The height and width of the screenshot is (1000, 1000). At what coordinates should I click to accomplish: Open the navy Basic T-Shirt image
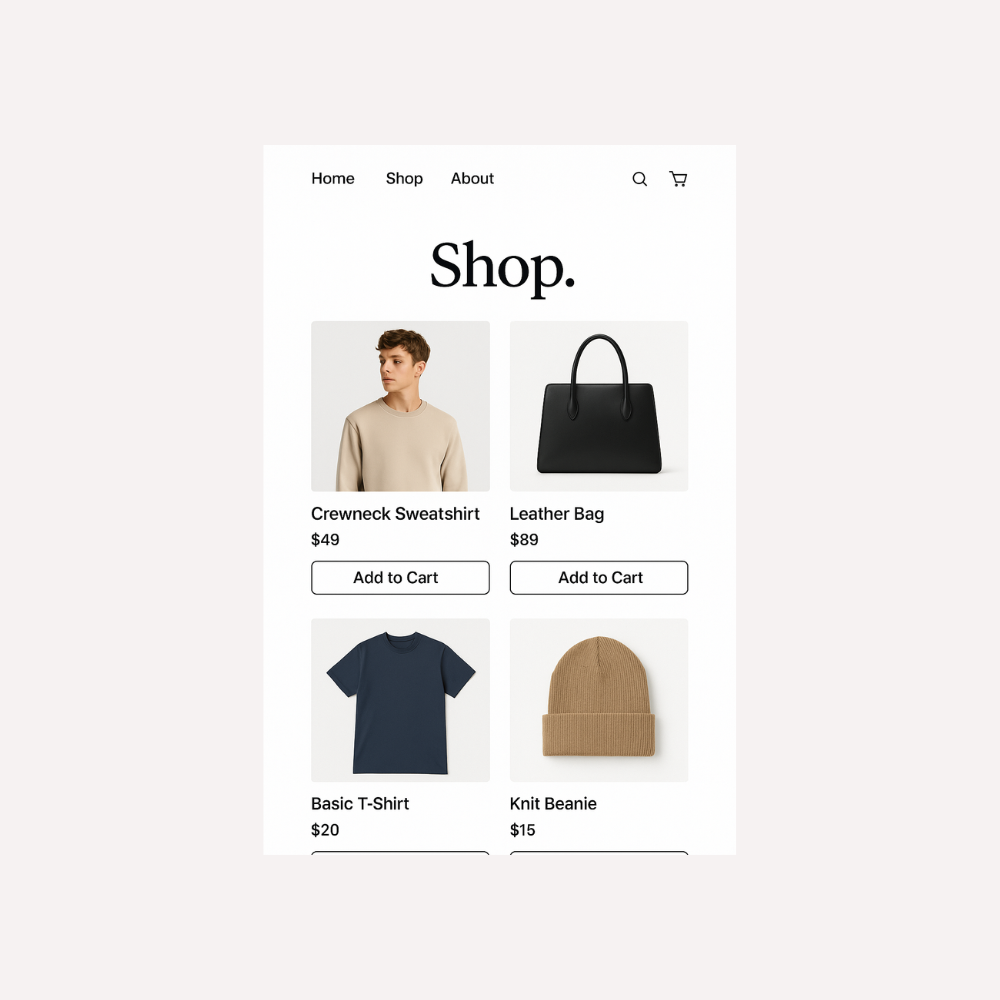point(401,700)
